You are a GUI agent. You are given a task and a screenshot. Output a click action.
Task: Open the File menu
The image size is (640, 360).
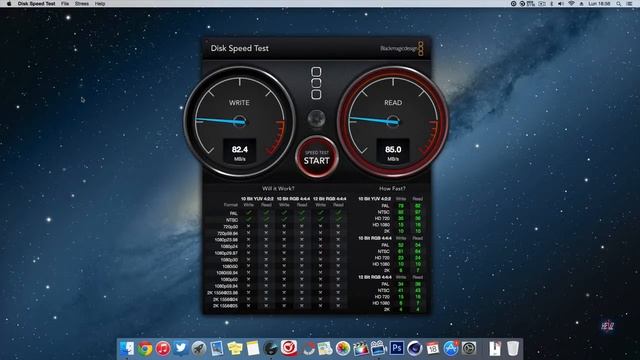click(x=65, y=4)
